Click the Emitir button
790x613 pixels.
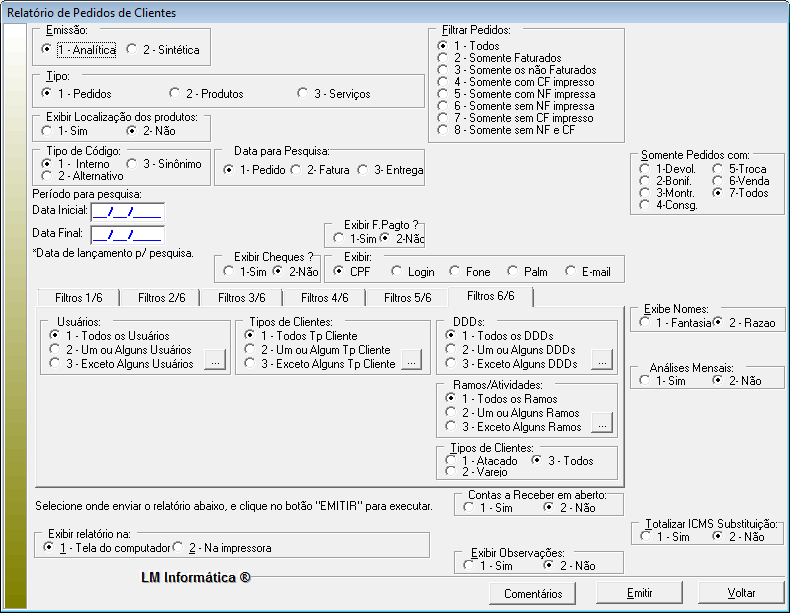coord(639,593)
